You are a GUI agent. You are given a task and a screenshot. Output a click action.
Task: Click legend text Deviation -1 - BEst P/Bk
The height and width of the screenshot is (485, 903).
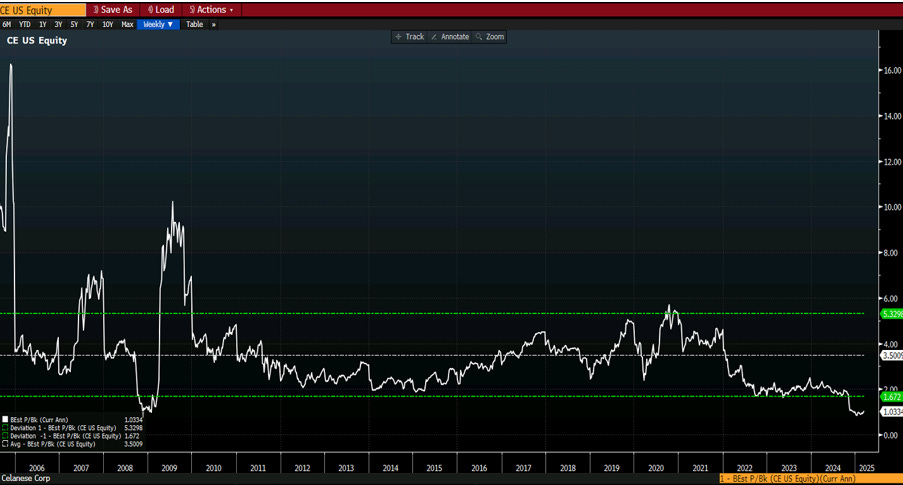pyautogui.click(x=66, y=436)
